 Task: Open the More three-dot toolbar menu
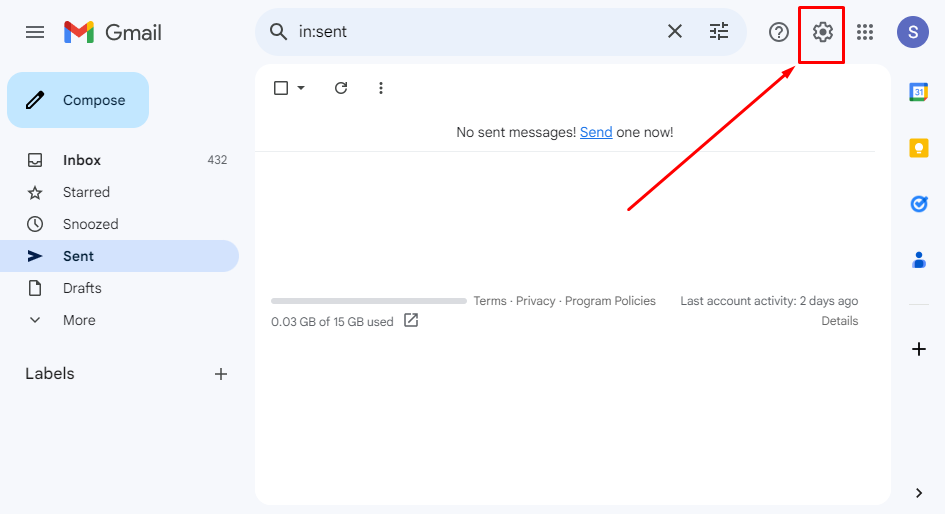(x=380, y=88)
